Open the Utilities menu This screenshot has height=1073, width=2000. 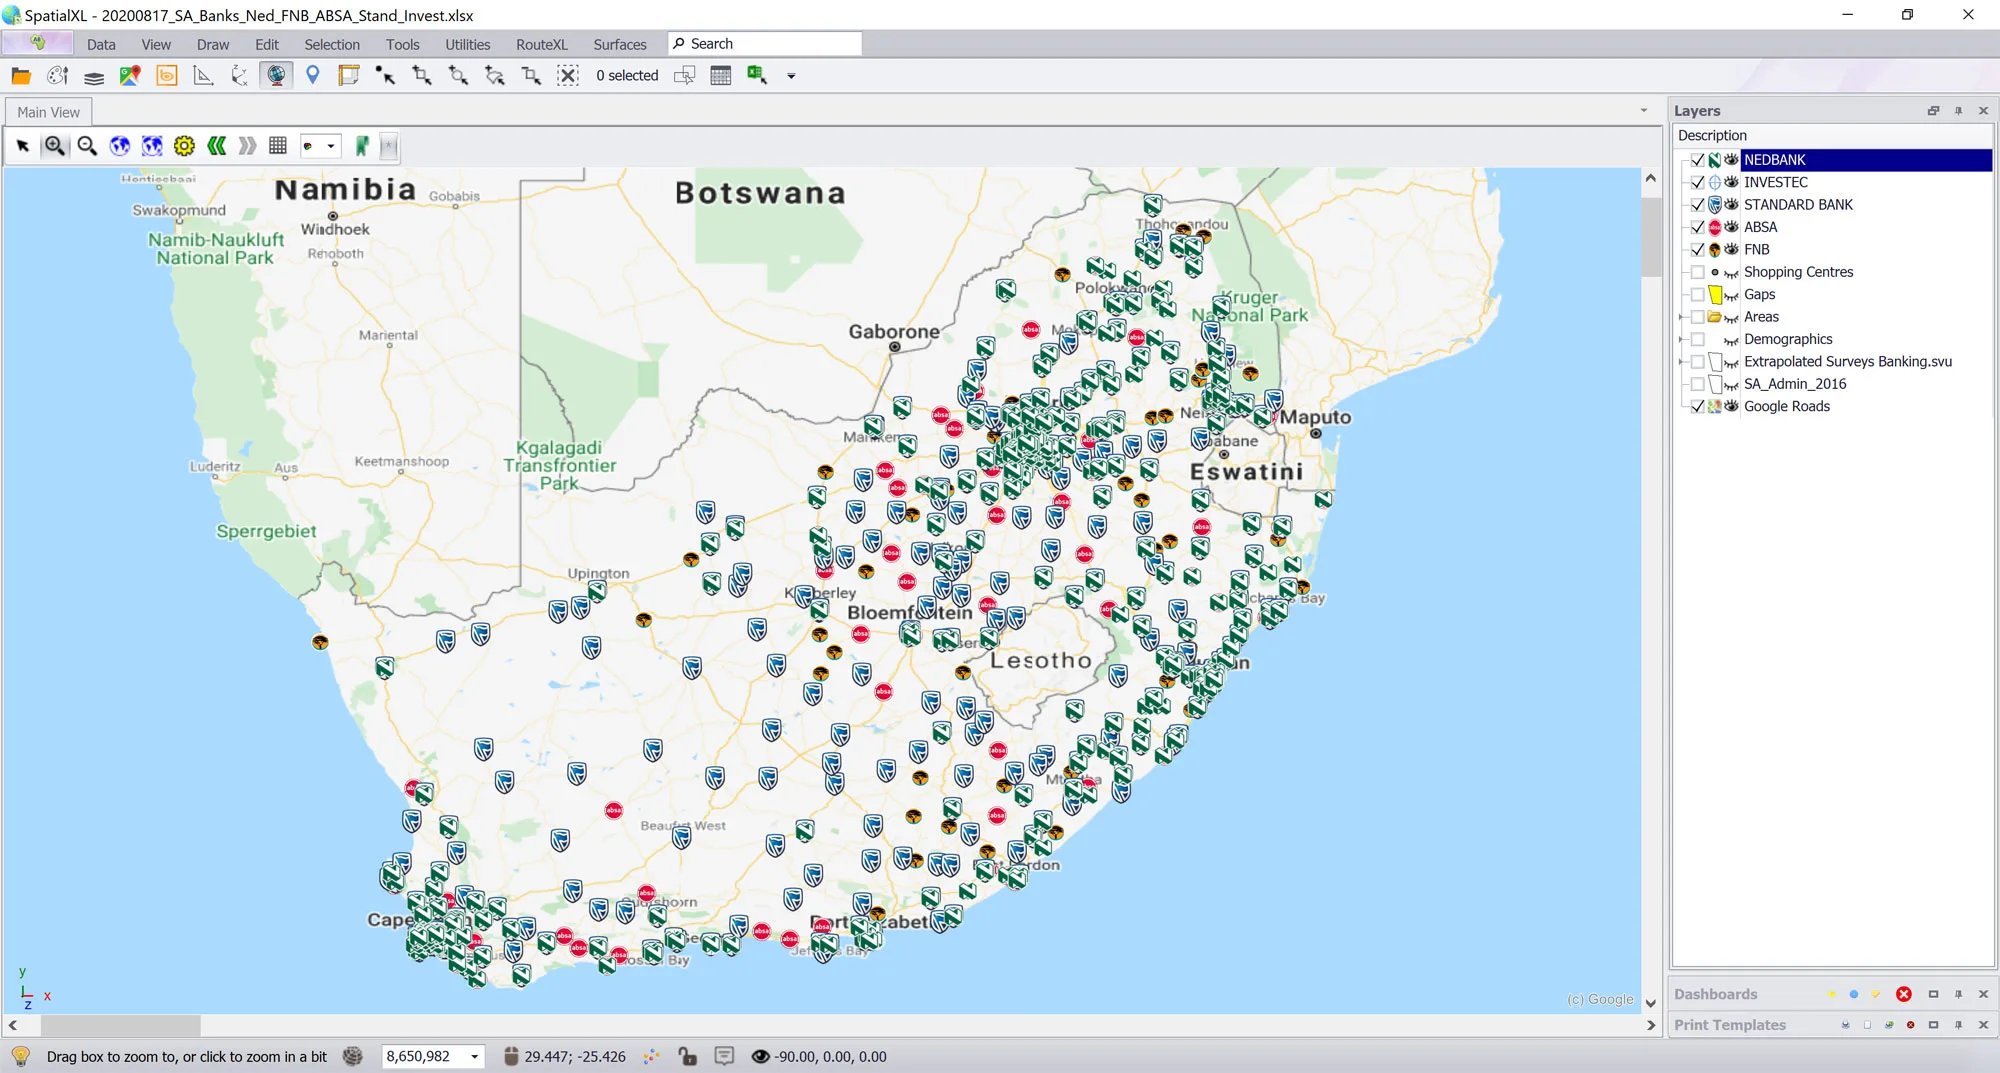pos(467,44)
